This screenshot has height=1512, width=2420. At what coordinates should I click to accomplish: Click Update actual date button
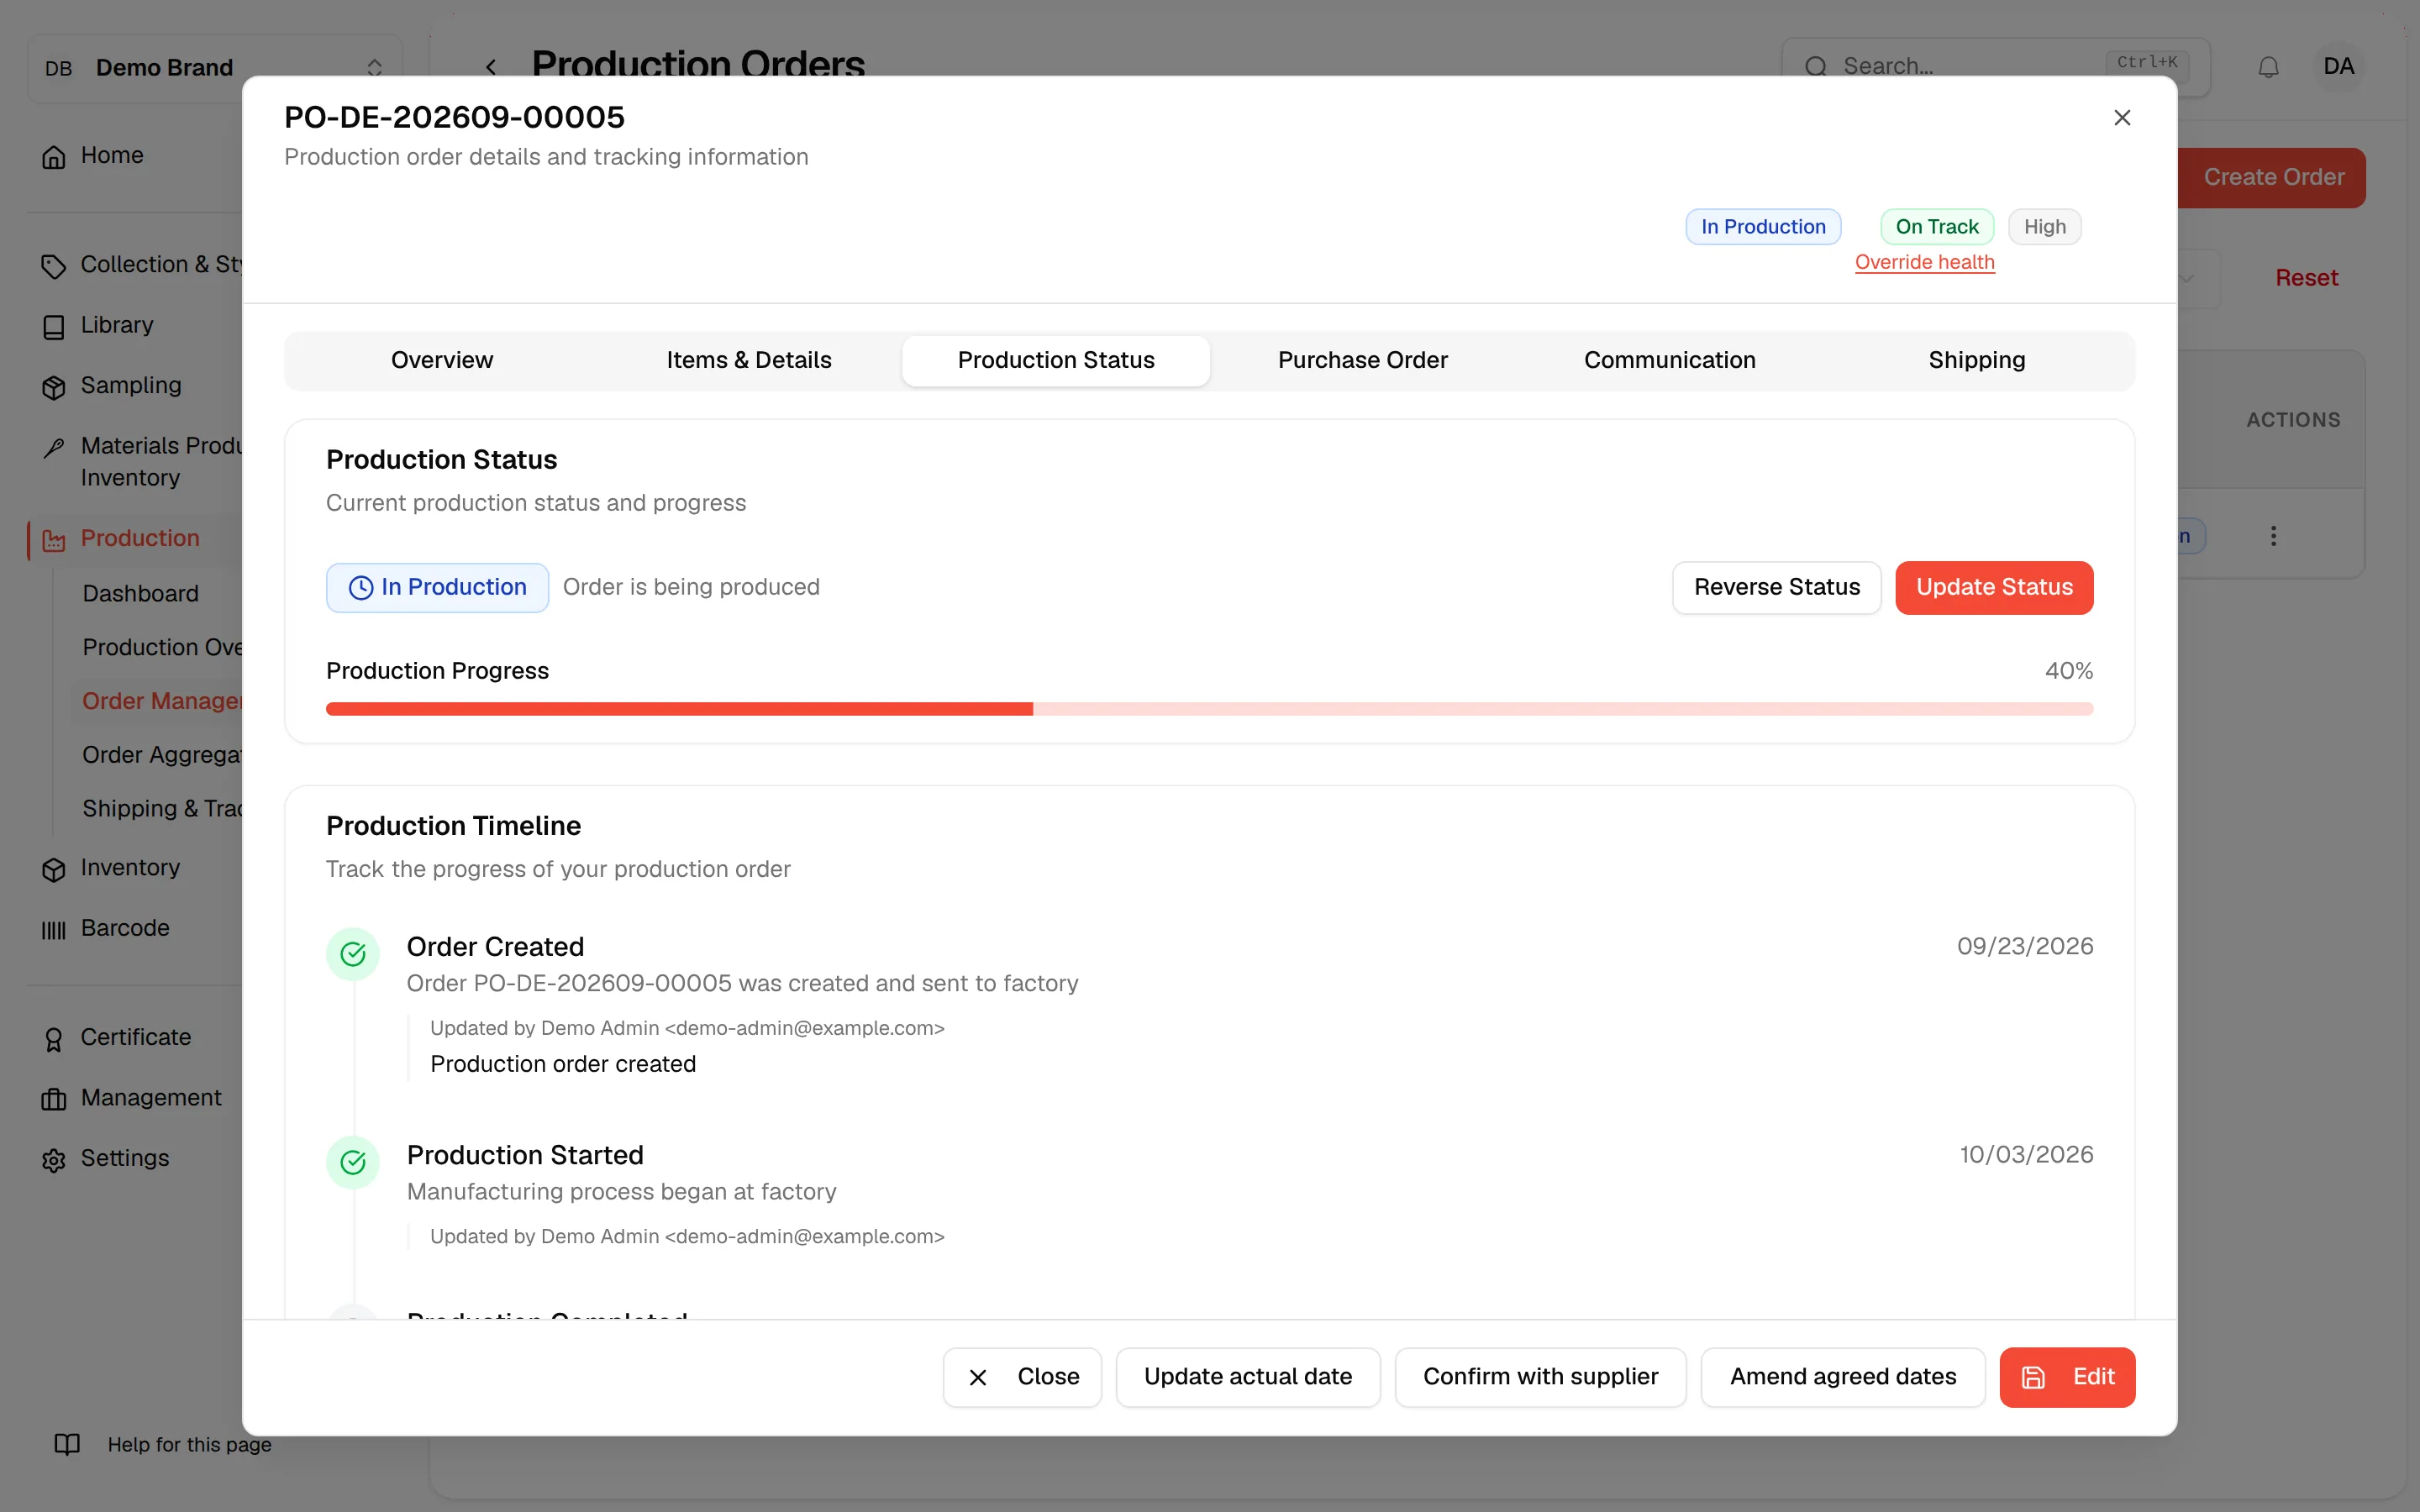[x=1248, y=1377]
